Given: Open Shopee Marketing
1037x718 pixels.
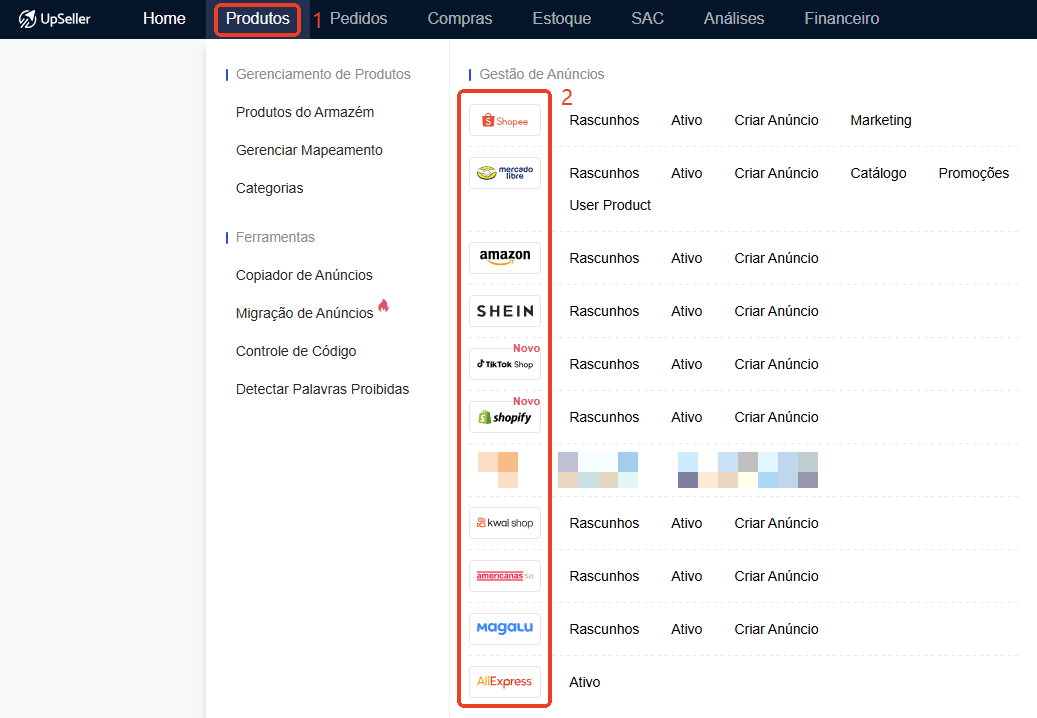Looking at the screenshot, I should [x=881, y=120].
